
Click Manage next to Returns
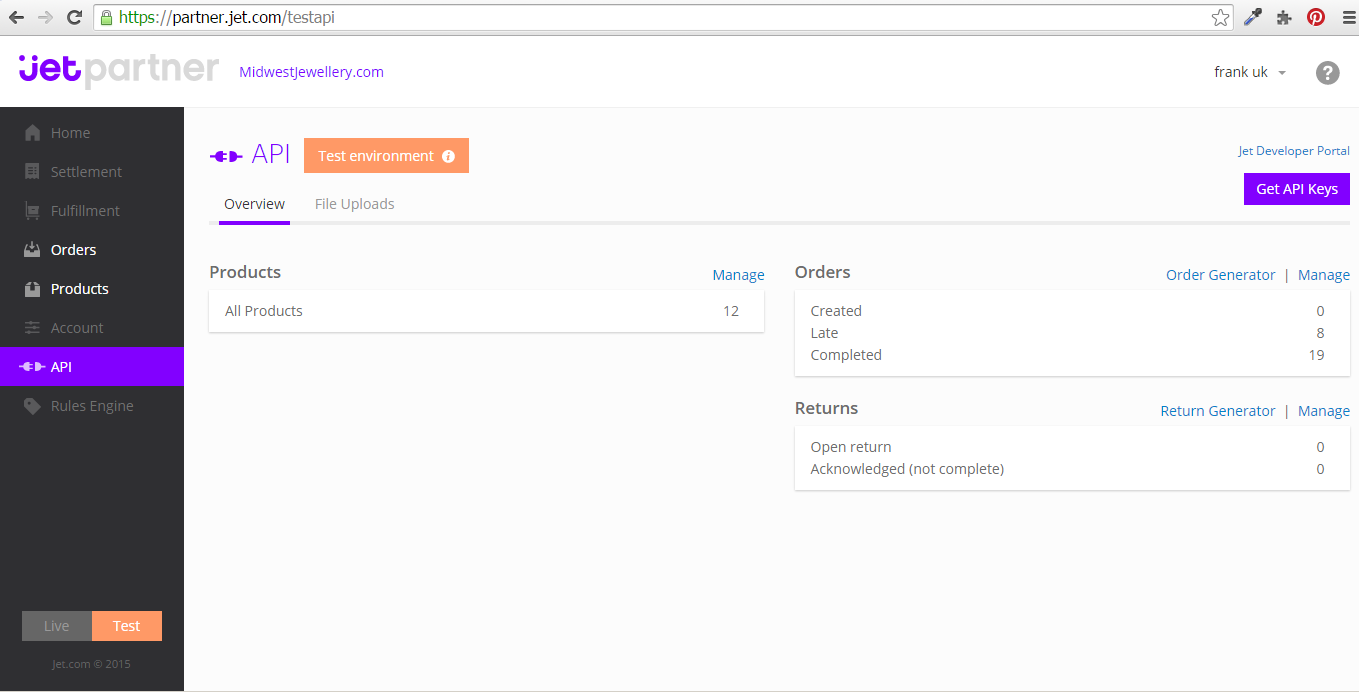(x=1324, y=411)
